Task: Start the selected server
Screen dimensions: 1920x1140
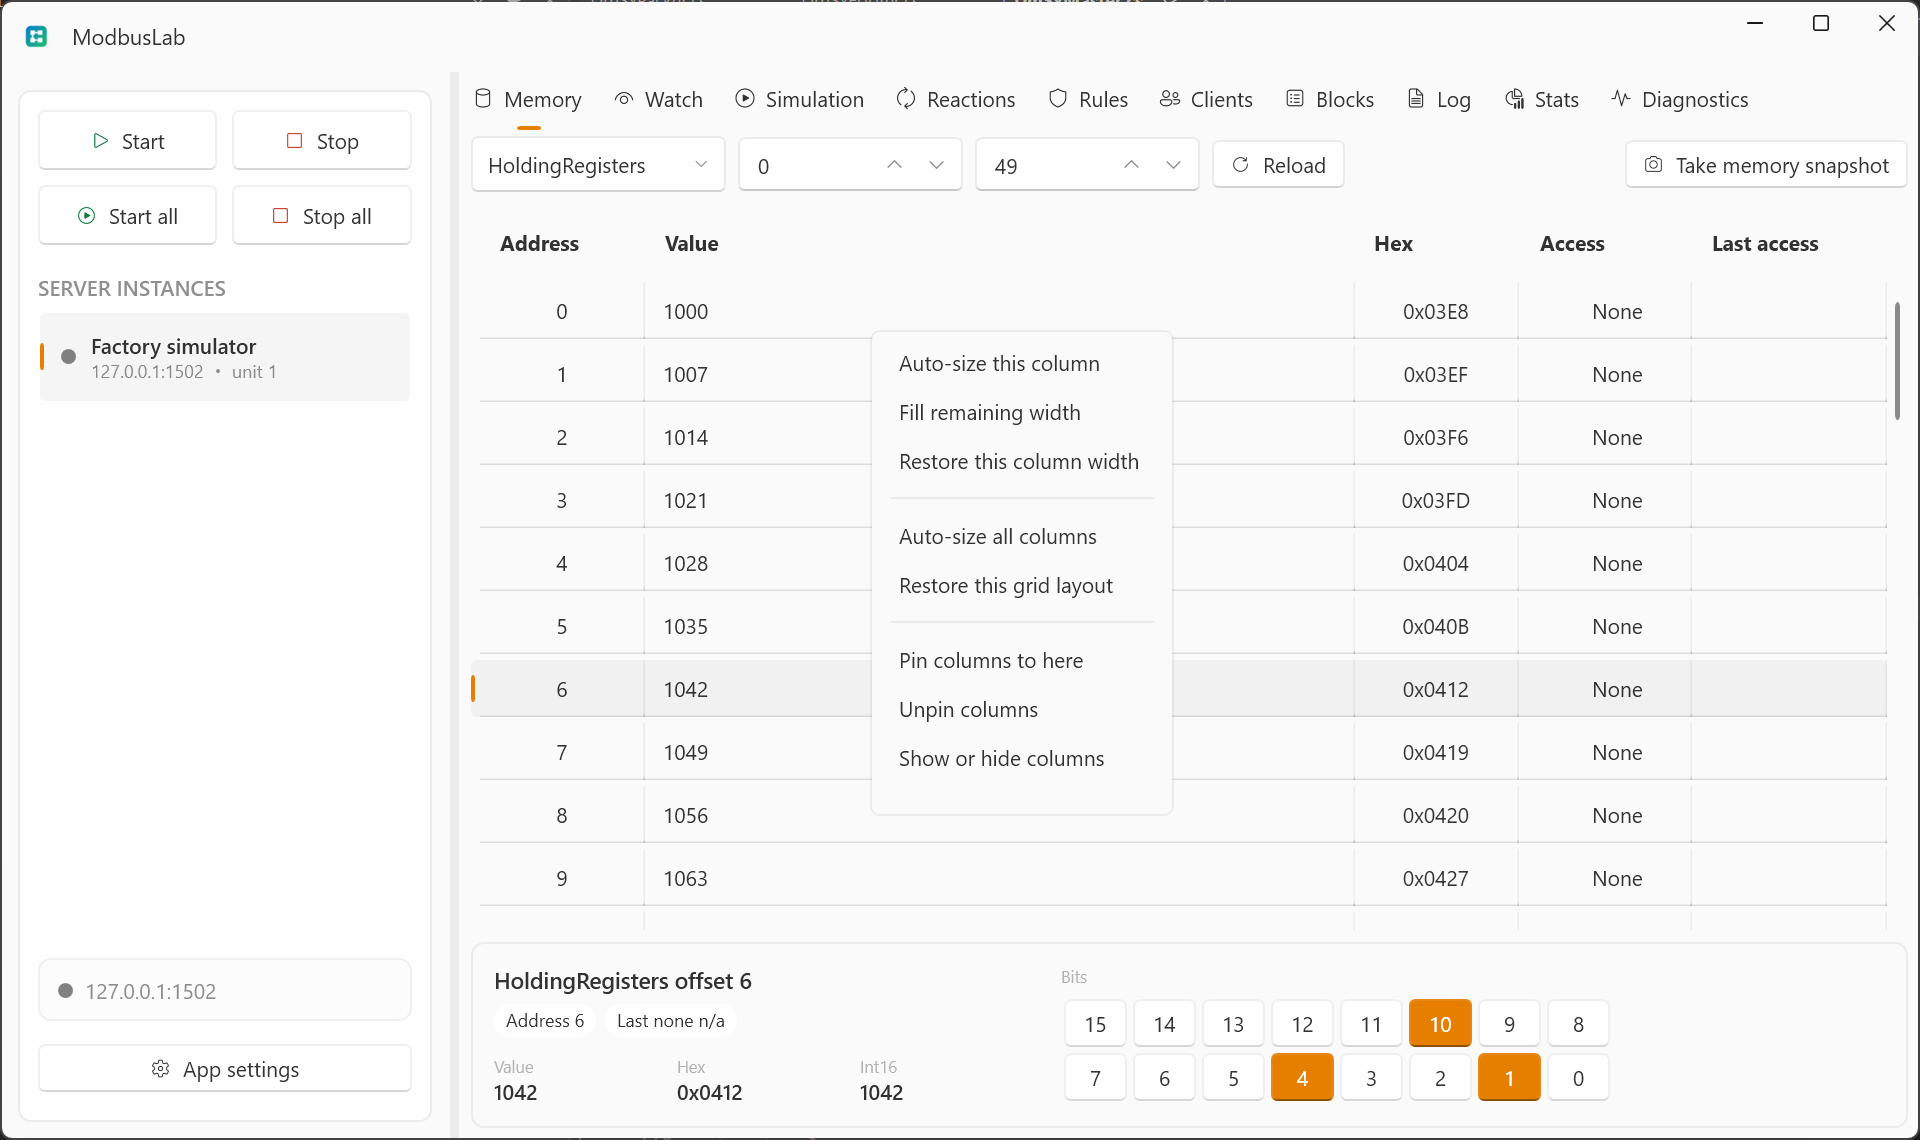Action: (x=127, y=141)
